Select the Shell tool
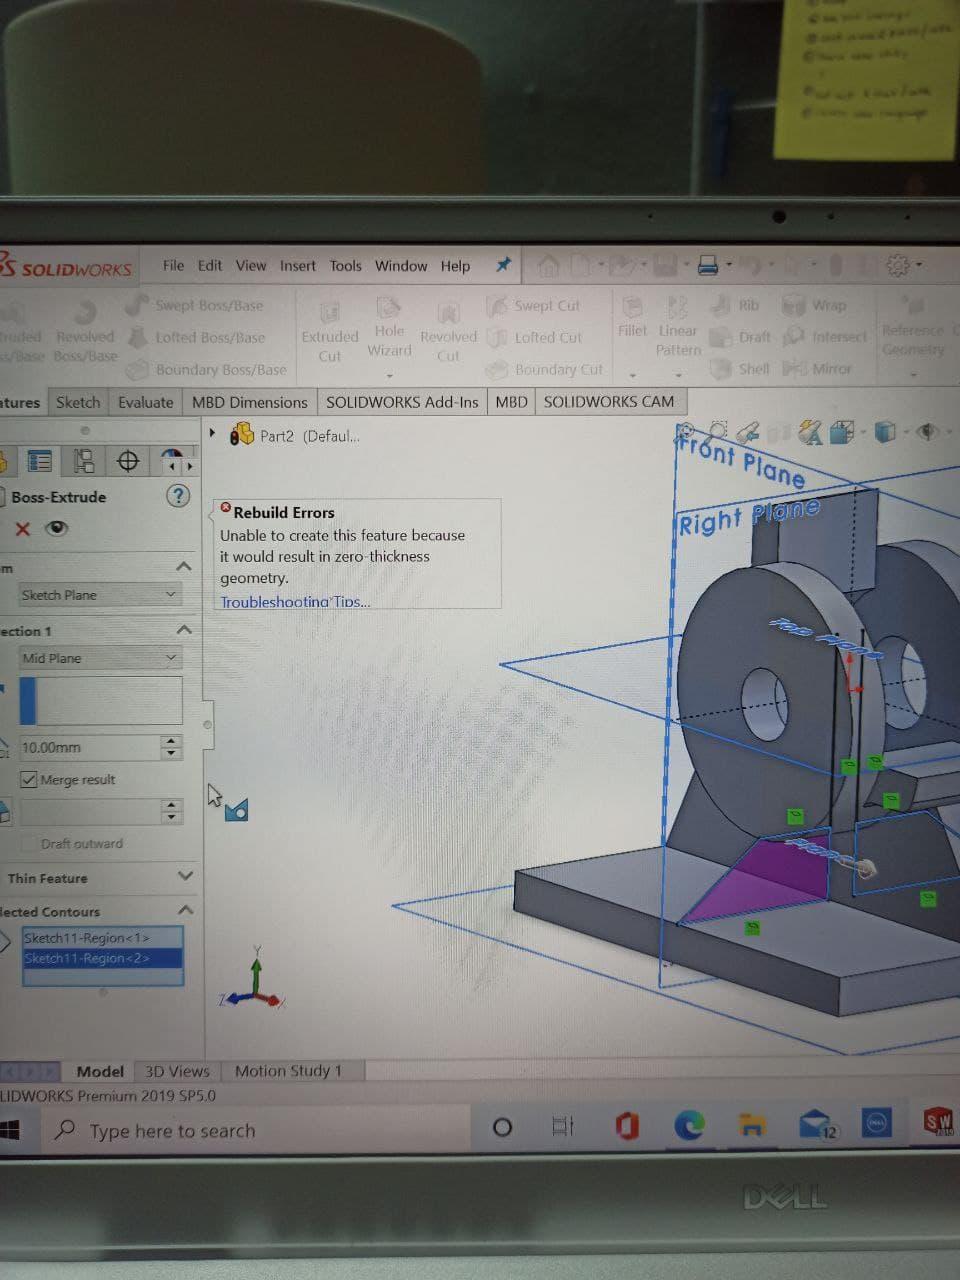960x1280 pixels. tap(741, 368)
